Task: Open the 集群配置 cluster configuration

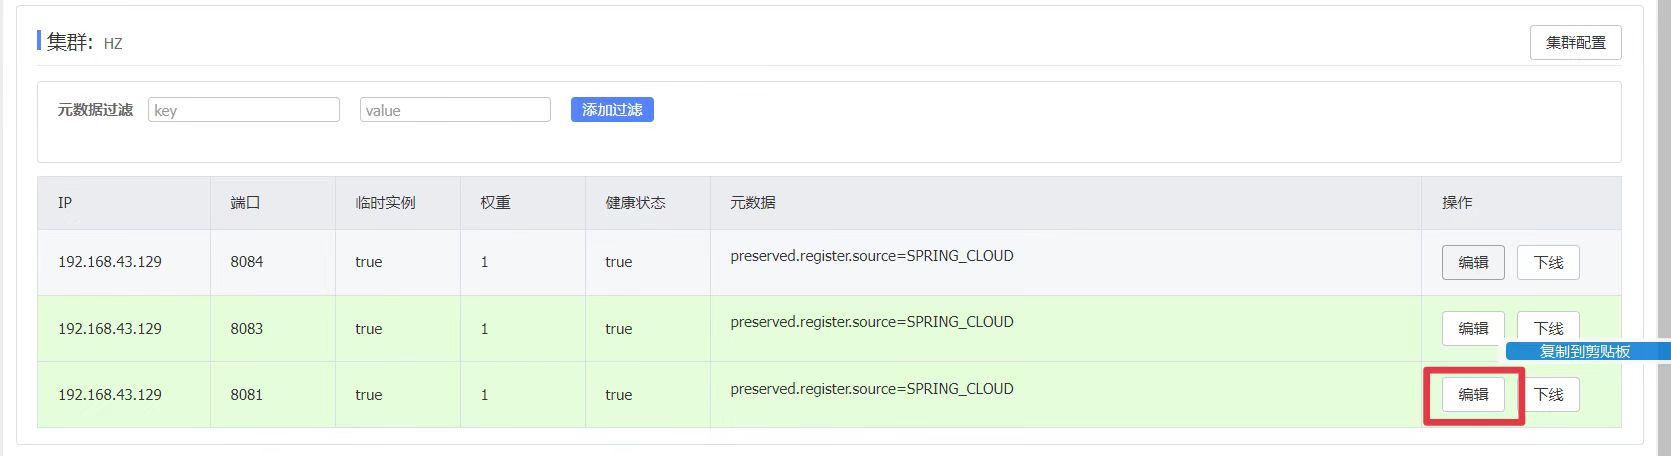Action: point(1575,43)
